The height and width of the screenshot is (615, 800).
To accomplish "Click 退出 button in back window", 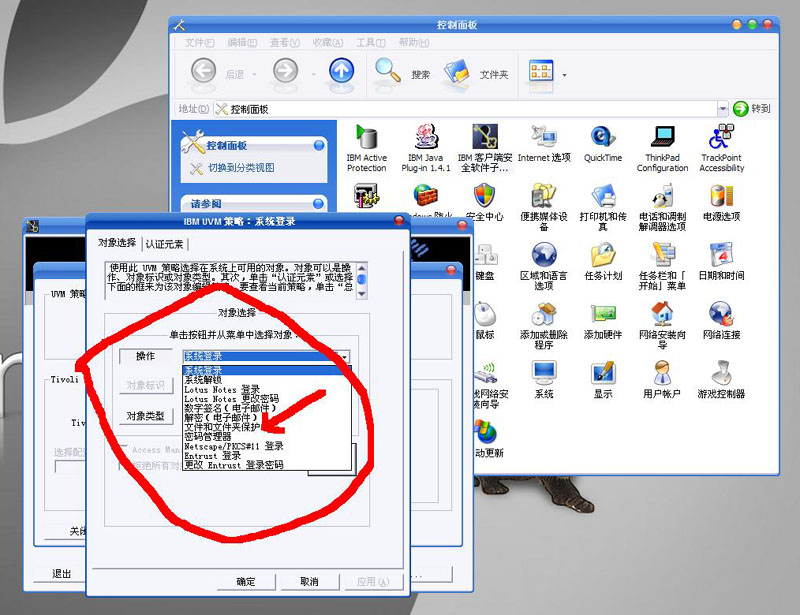I will pos(61,574).
